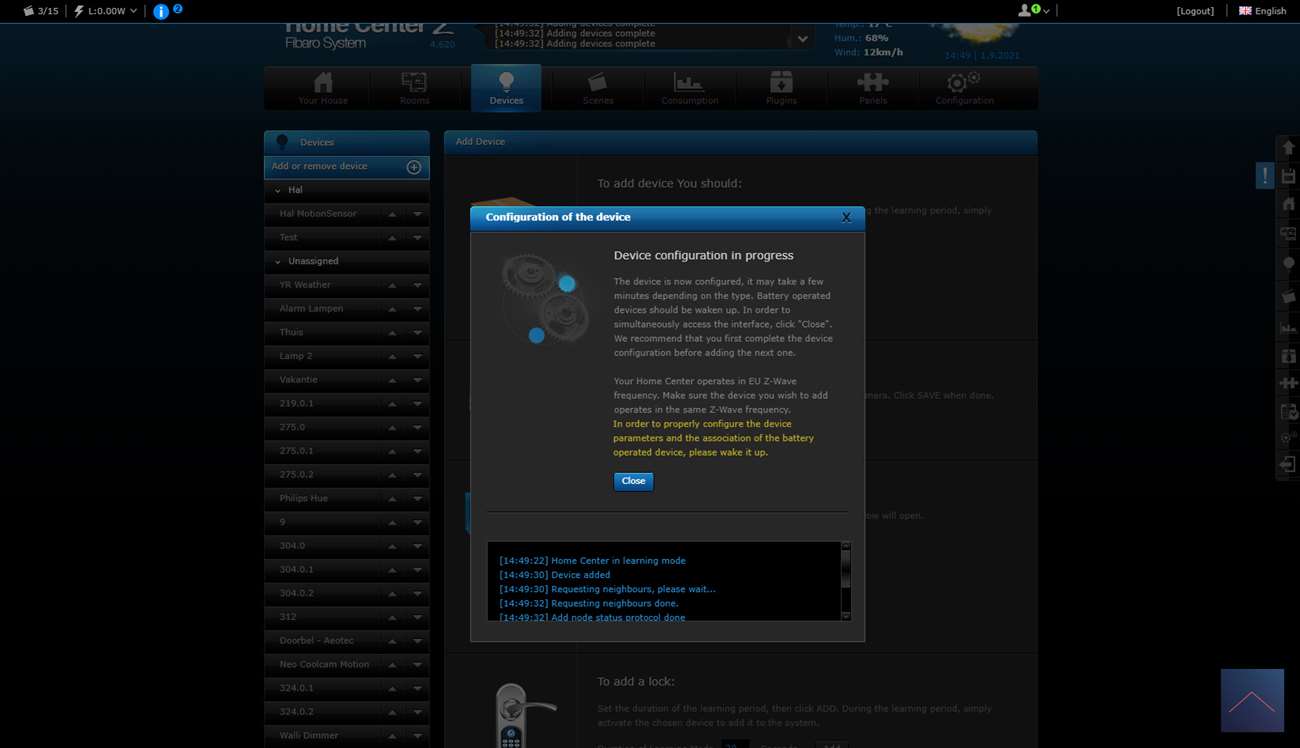Open the L:0.00W power dropdown
The width and height of the screenshot is (1300, 748).
pos(106,11)
